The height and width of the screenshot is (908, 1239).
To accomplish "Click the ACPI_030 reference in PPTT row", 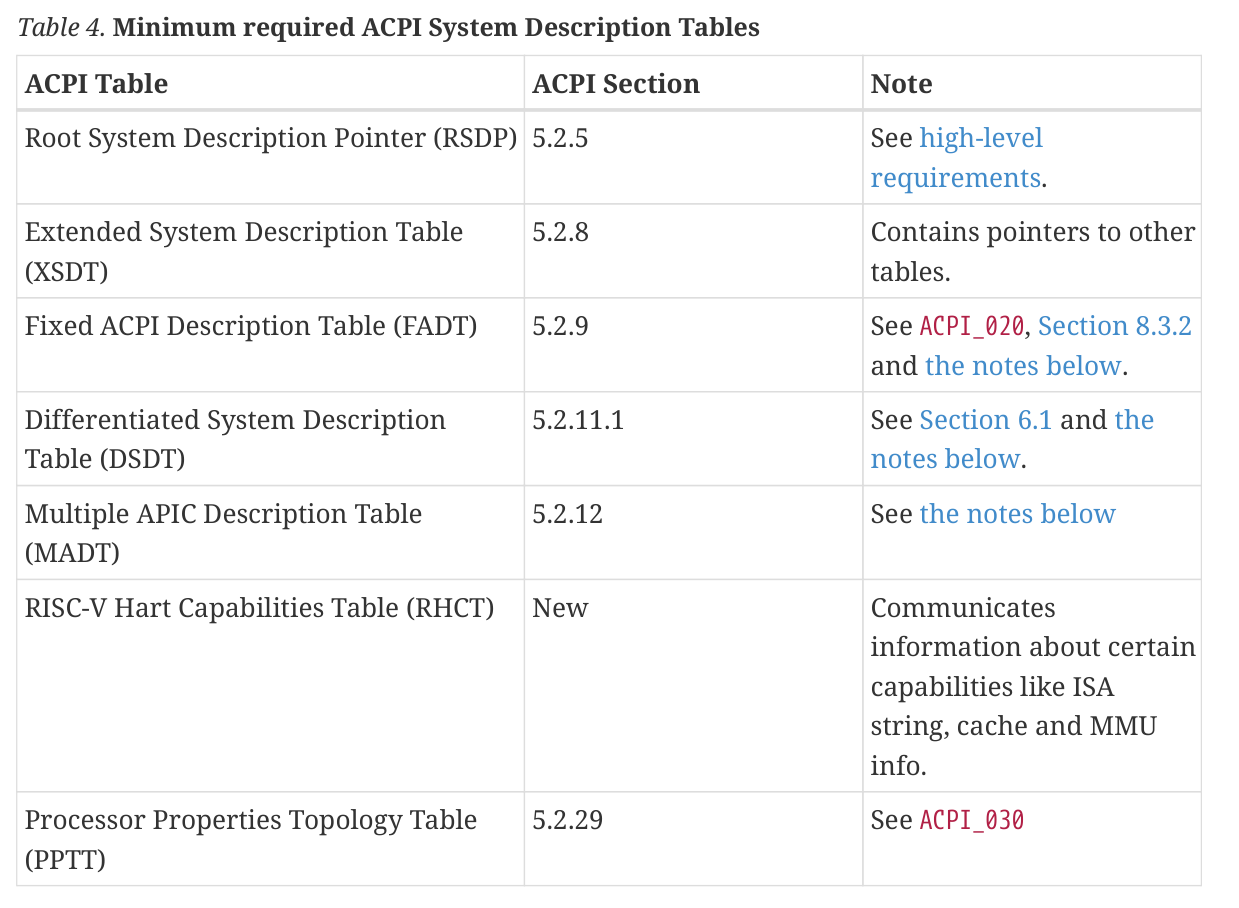I will tap(971, 821).
